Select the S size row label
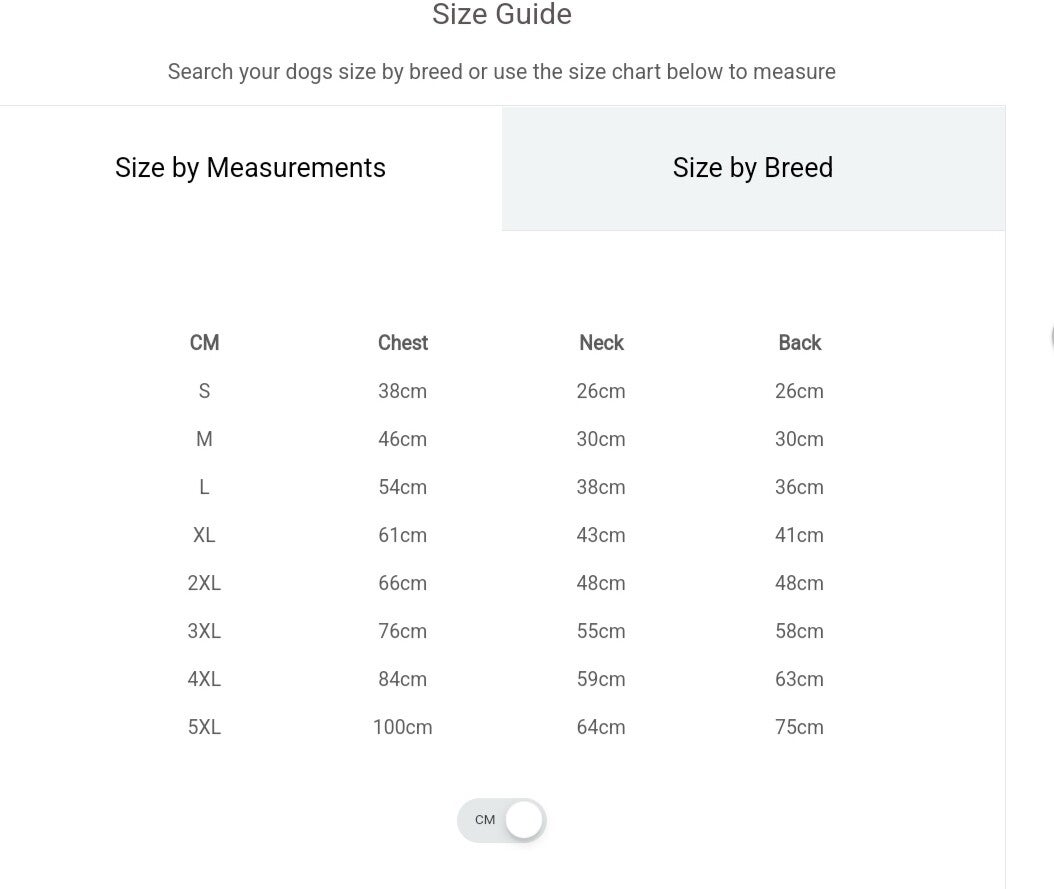Screen dimensions: 1054x889 point(204,391)
